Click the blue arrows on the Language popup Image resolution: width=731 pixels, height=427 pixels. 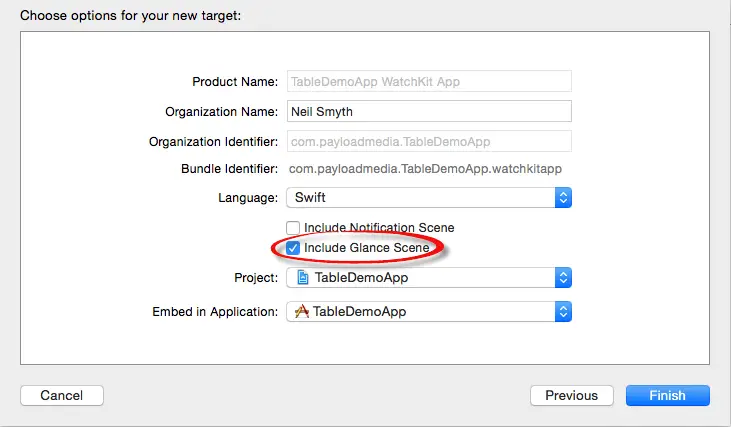point(563,197)
